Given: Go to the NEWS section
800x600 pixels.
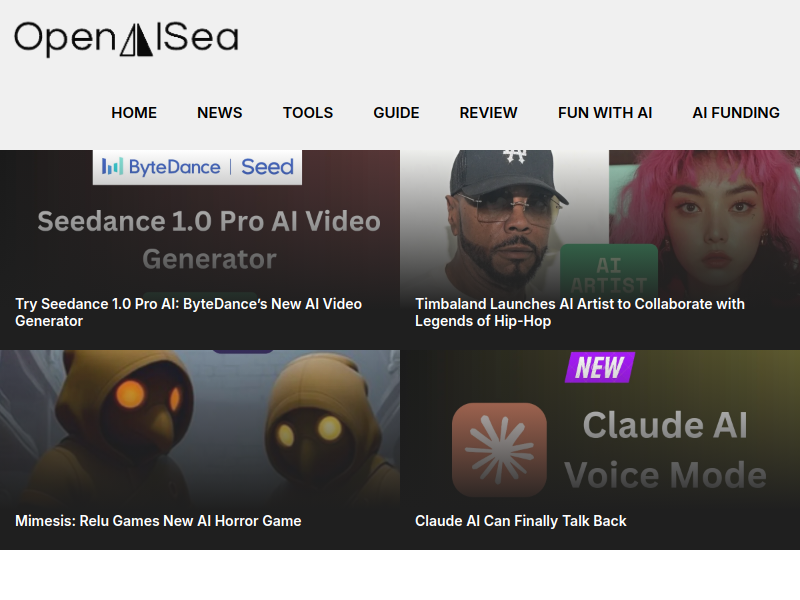Looking at the screenshot, I should (220, 113).
